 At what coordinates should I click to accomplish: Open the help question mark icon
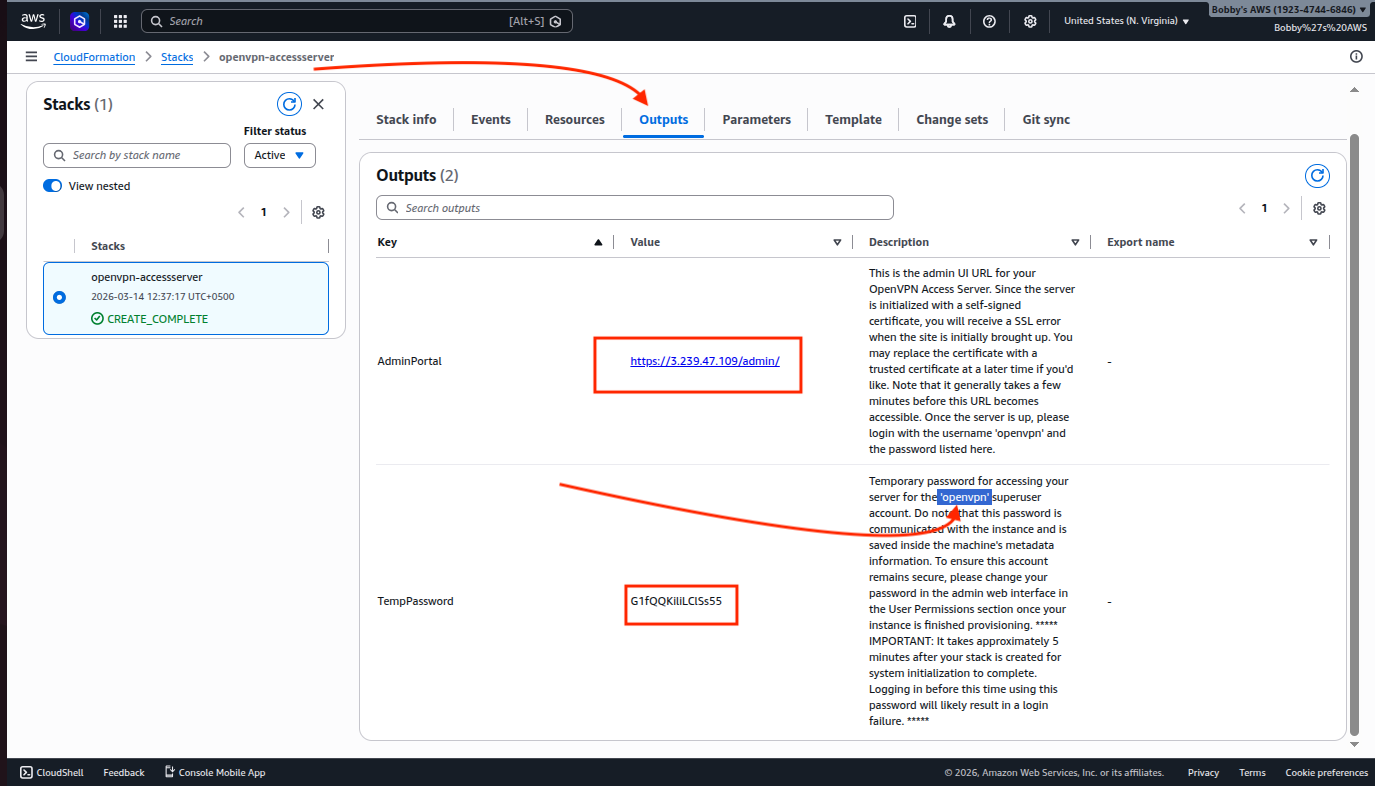989,21
